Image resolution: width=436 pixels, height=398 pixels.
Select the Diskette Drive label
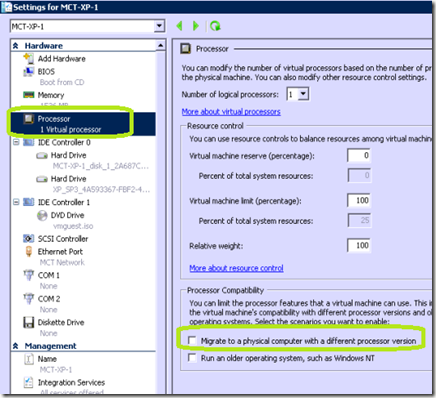pos(61,322)
